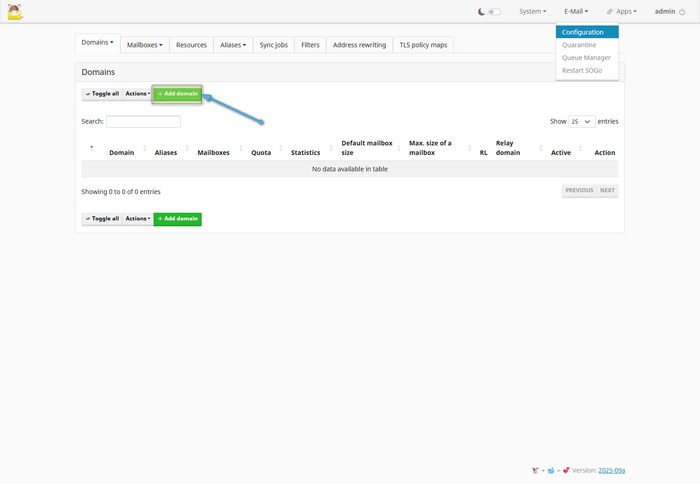The image size is (700, 484).
Task: Open the Aliases tab dropdown
Action: [x=233, y=45]
